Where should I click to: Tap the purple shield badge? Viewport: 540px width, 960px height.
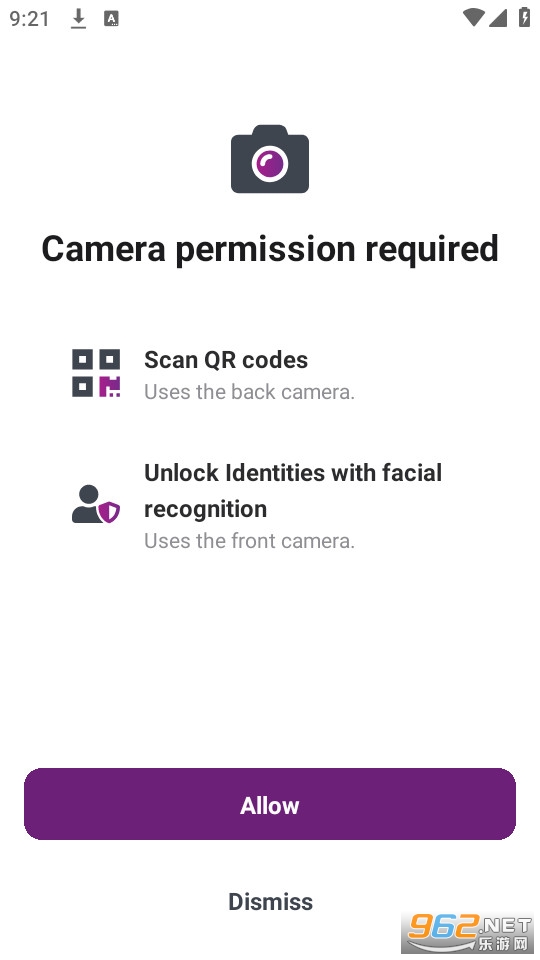pos(110,512)
